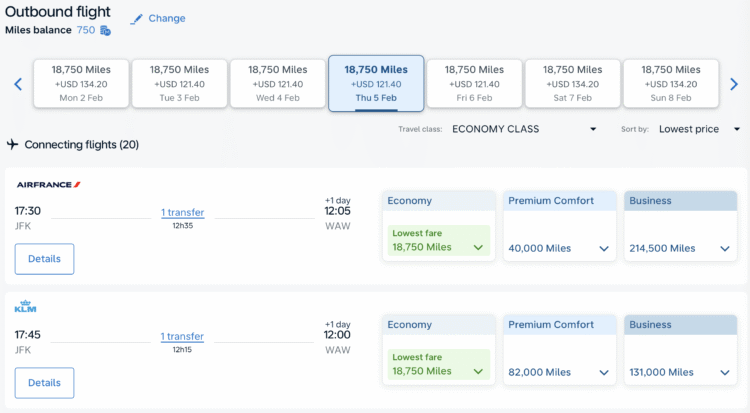Select the Sun 8 Feb date tab

tap(669, 84)
